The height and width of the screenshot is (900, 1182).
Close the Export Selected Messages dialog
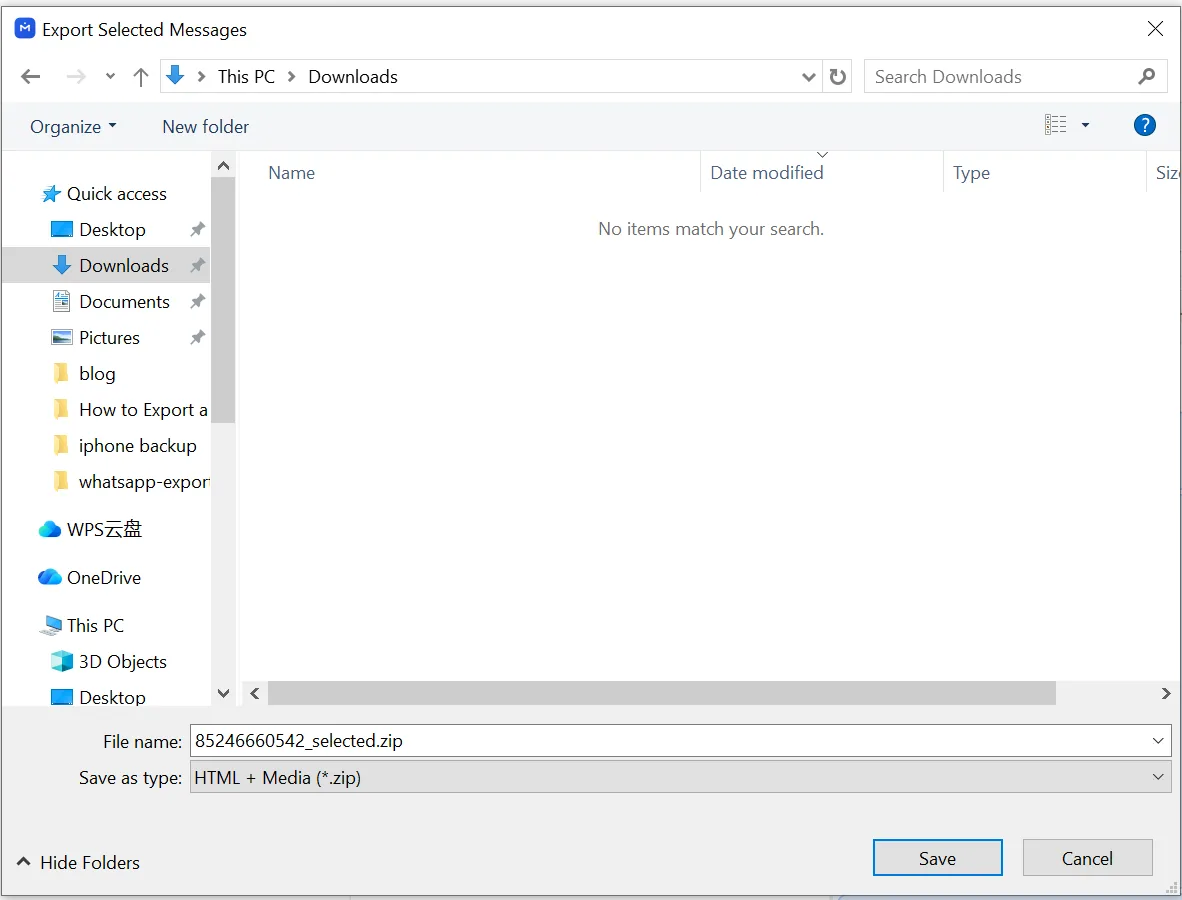pos(1155,29)
